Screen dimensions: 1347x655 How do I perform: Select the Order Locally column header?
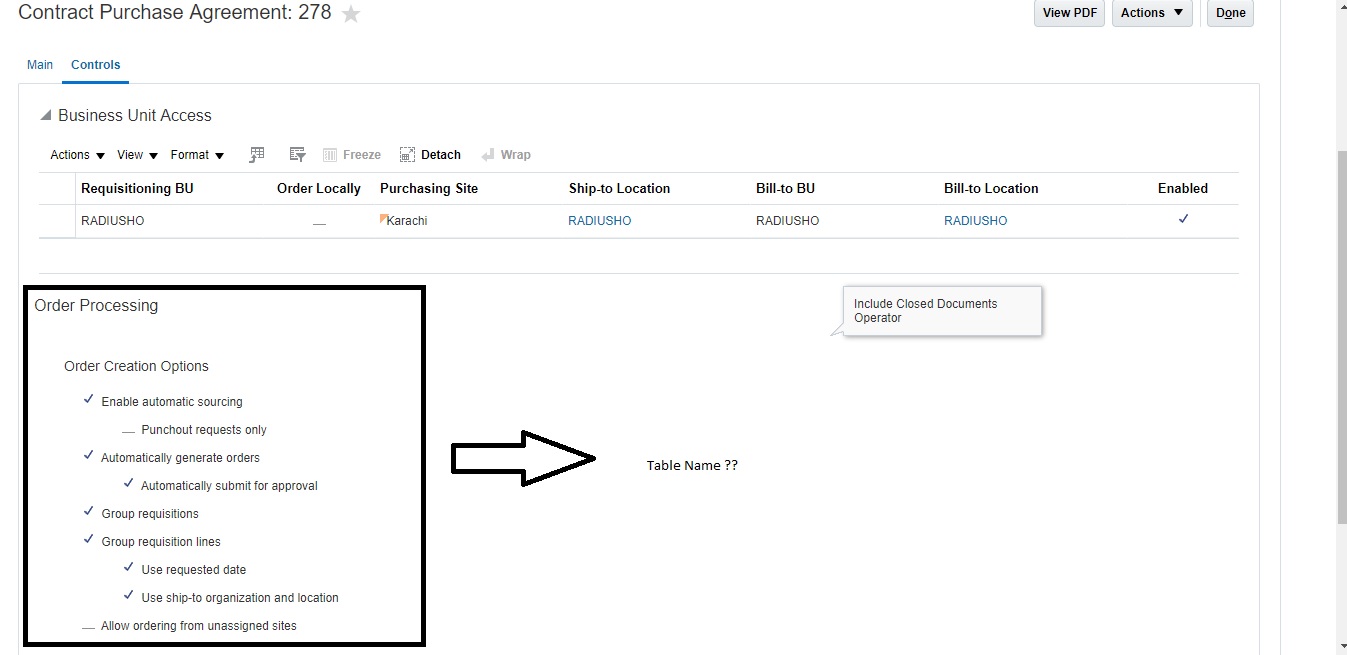point(319,188)
